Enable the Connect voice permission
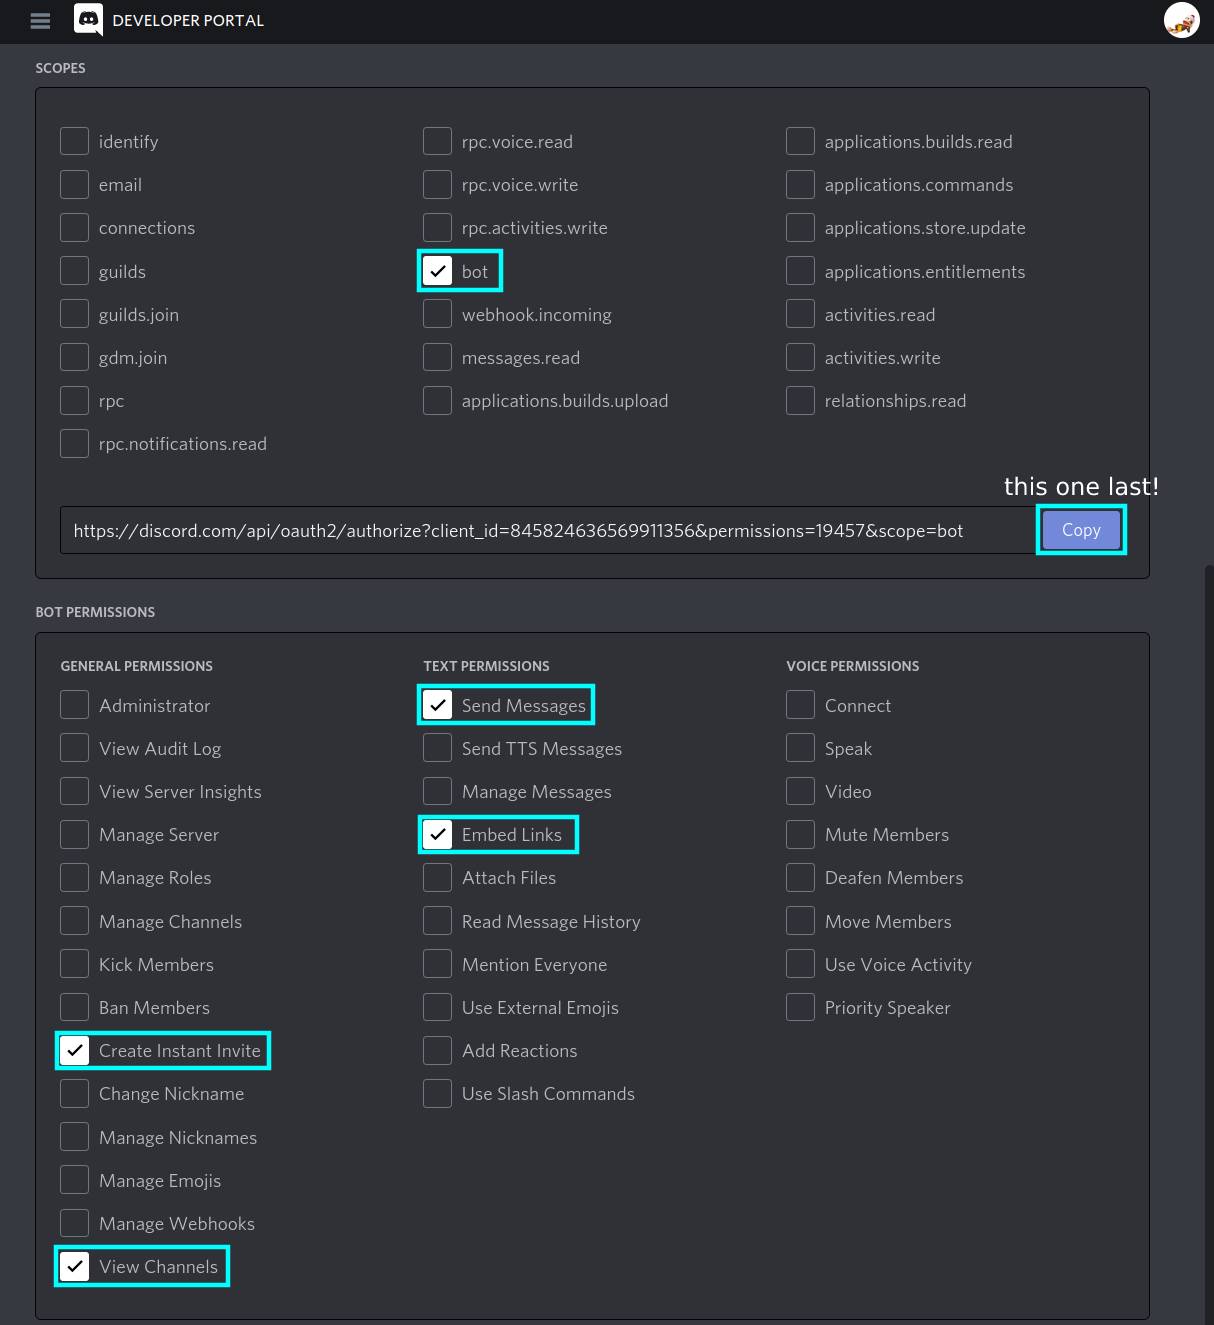1214x1325 pixels. click(800, 705)
